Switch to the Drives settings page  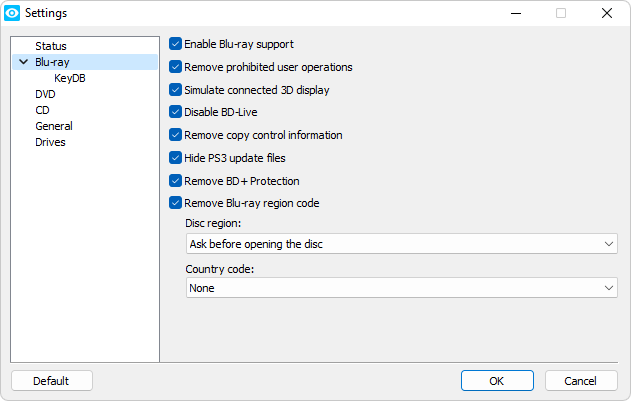(x=50, y=142)
